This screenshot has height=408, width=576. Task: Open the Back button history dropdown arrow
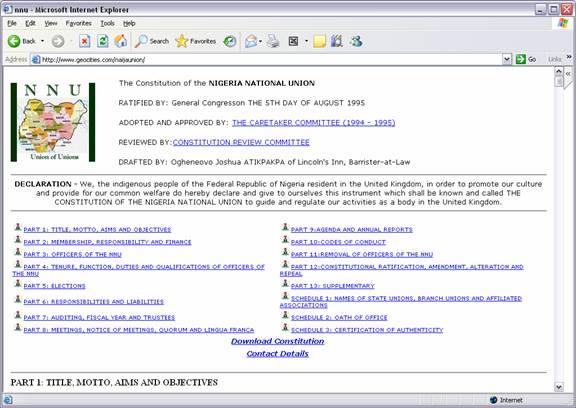[42, 41]
